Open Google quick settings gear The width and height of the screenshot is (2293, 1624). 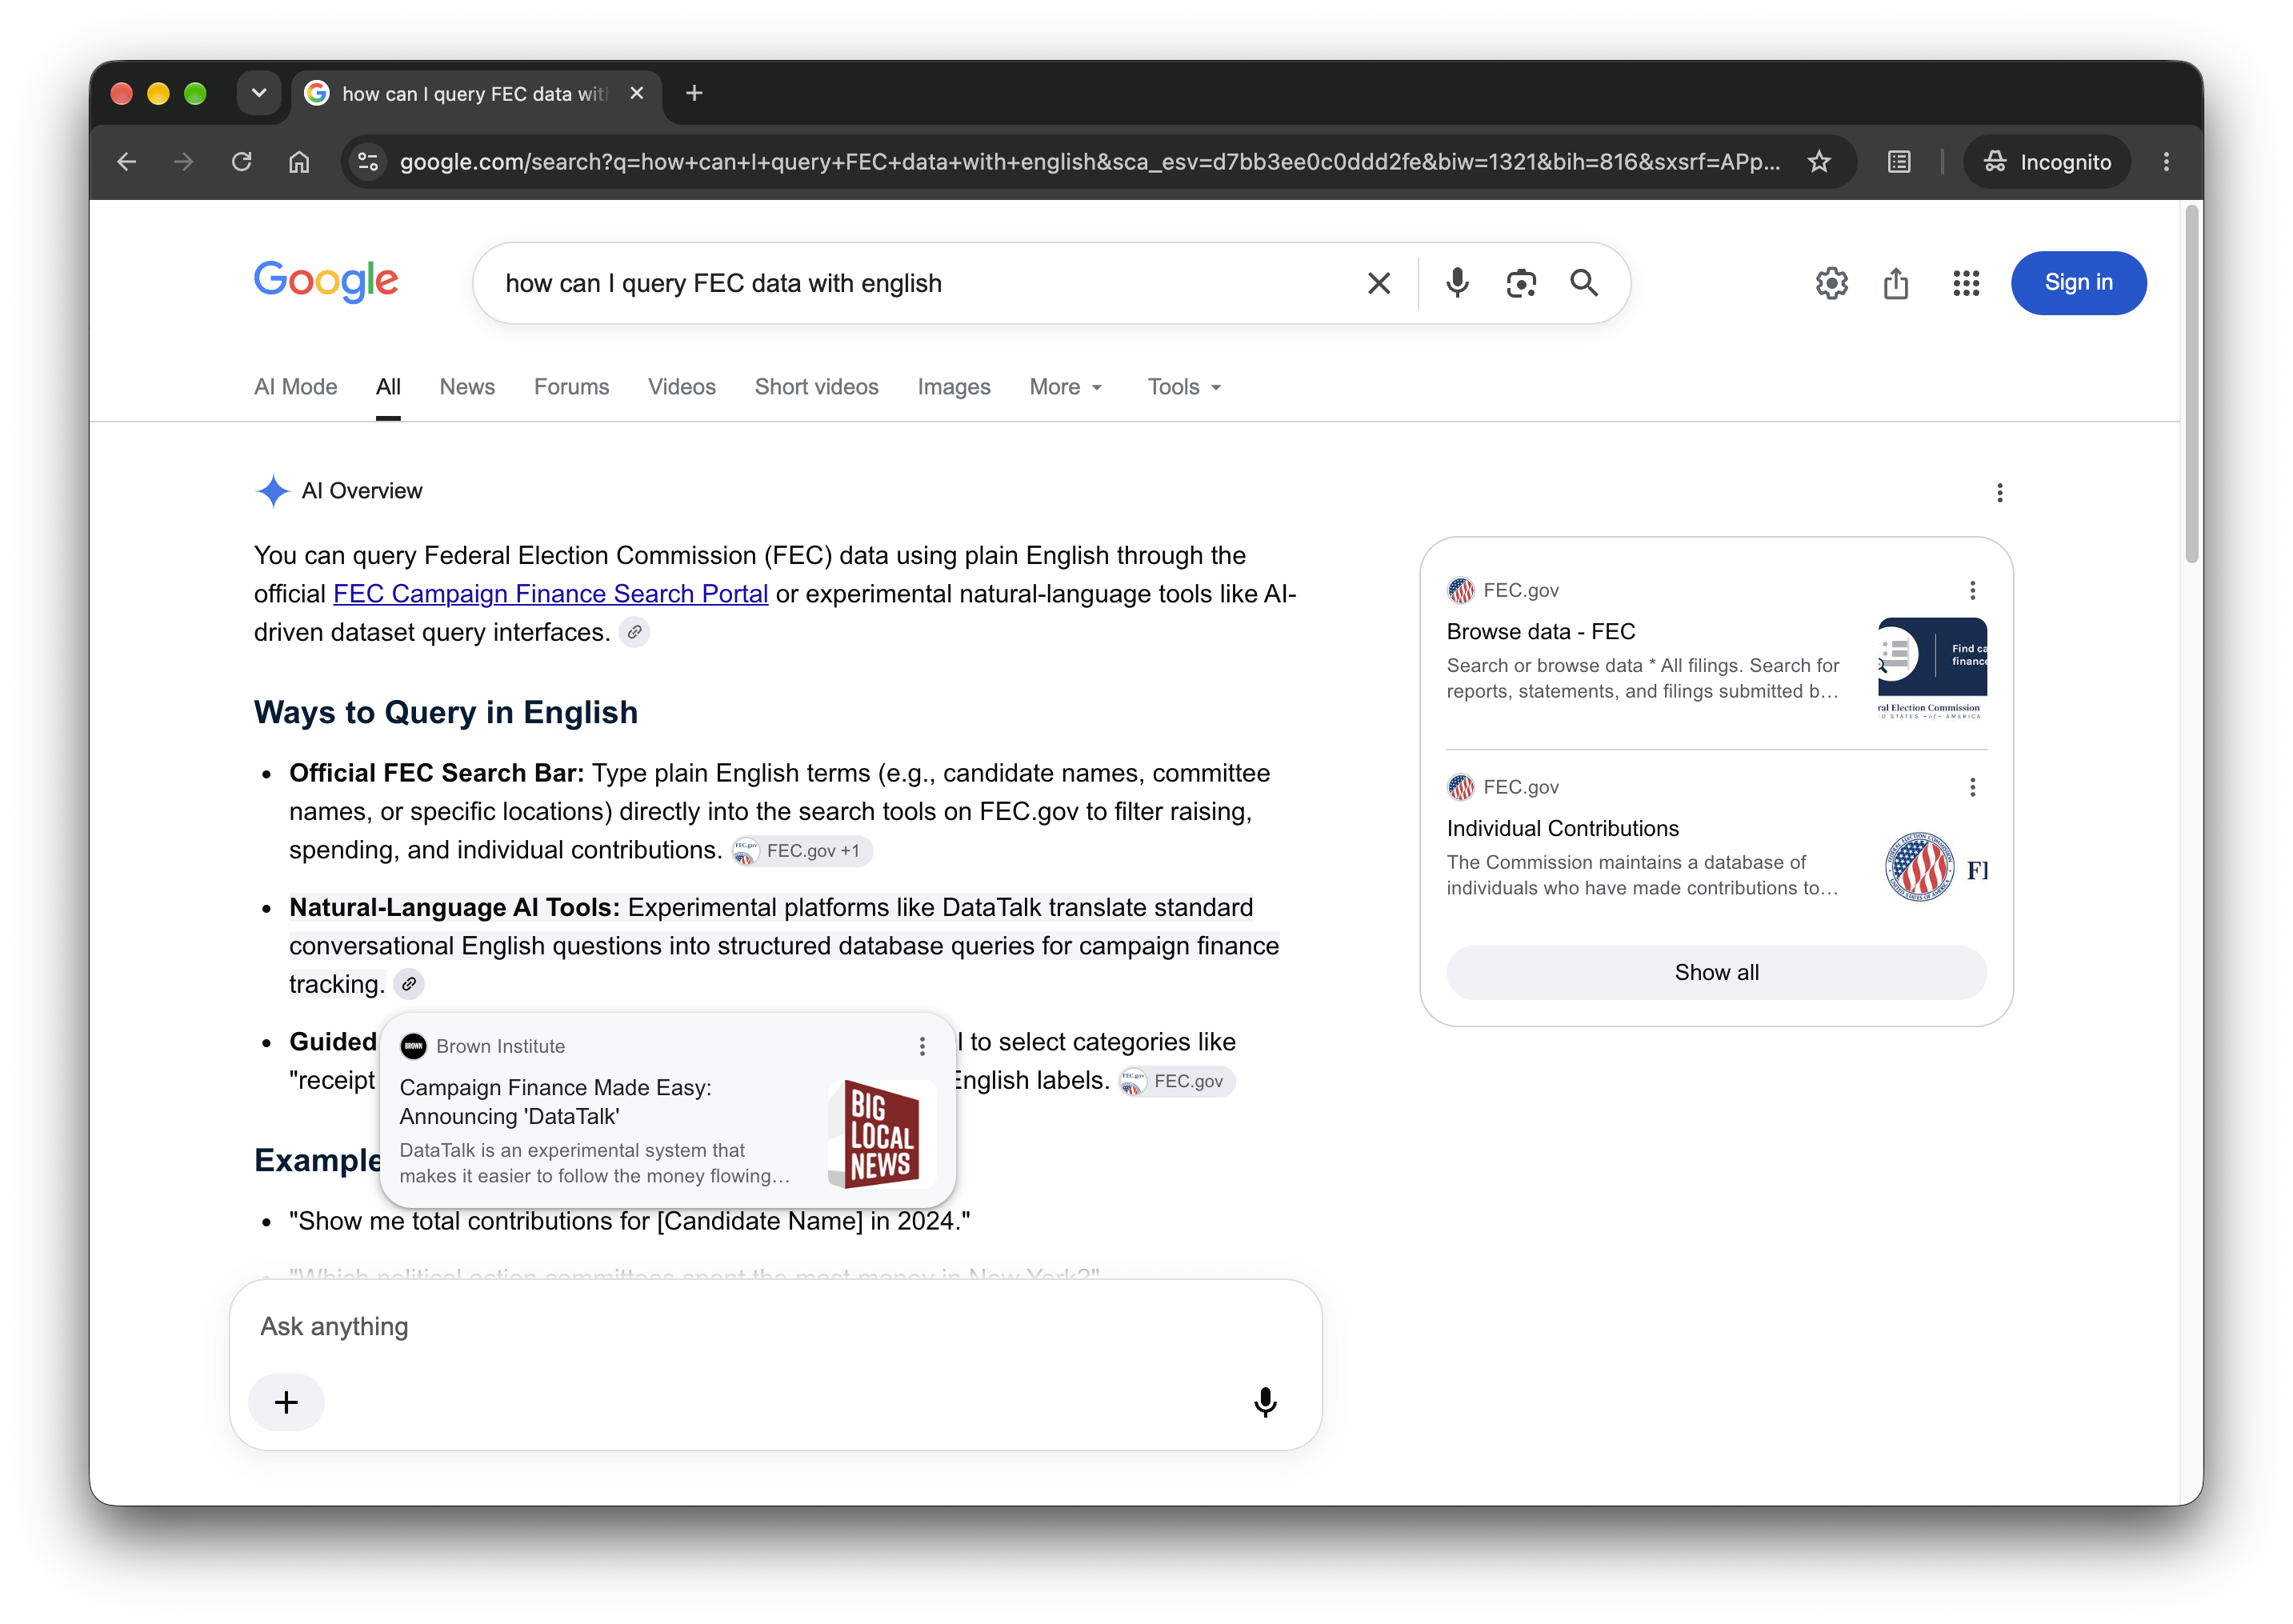coord(1832,283)
